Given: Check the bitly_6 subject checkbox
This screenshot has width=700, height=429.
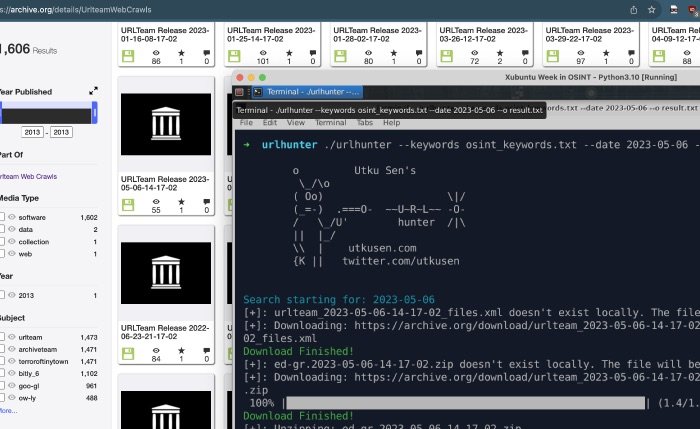Looking at the screenshot, I should pos(2,373).
